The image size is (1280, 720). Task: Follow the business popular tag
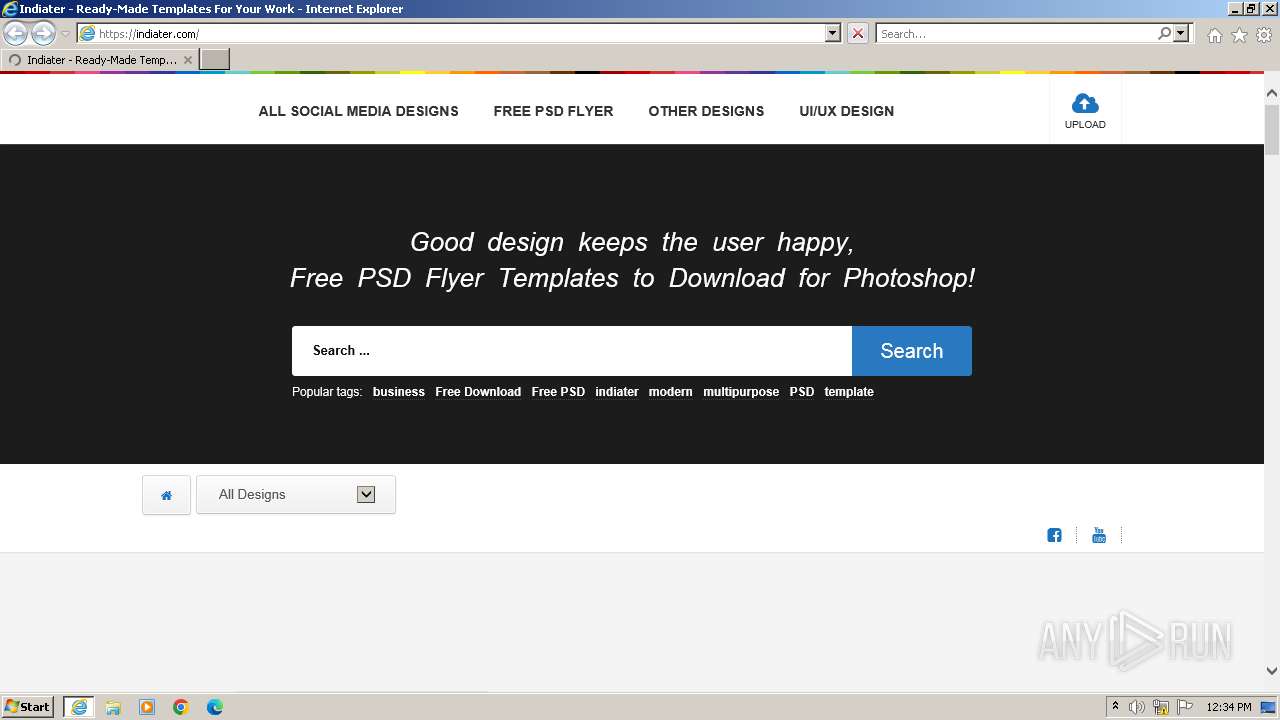click(x=399, y=392)
